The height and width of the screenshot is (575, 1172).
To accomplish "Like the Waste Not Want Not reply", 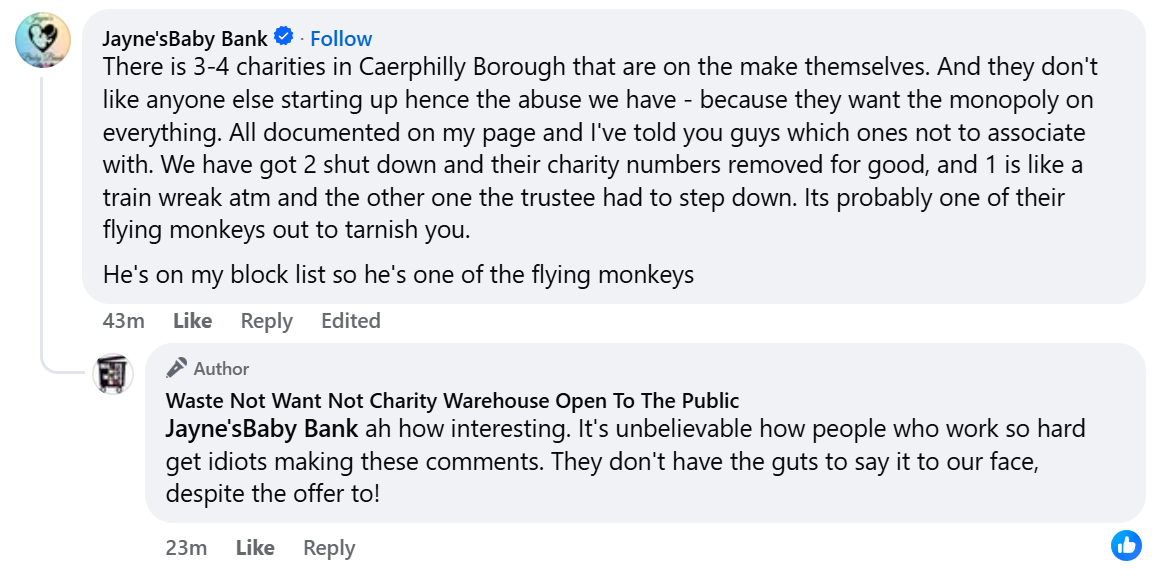I will (x=255, y=548).
